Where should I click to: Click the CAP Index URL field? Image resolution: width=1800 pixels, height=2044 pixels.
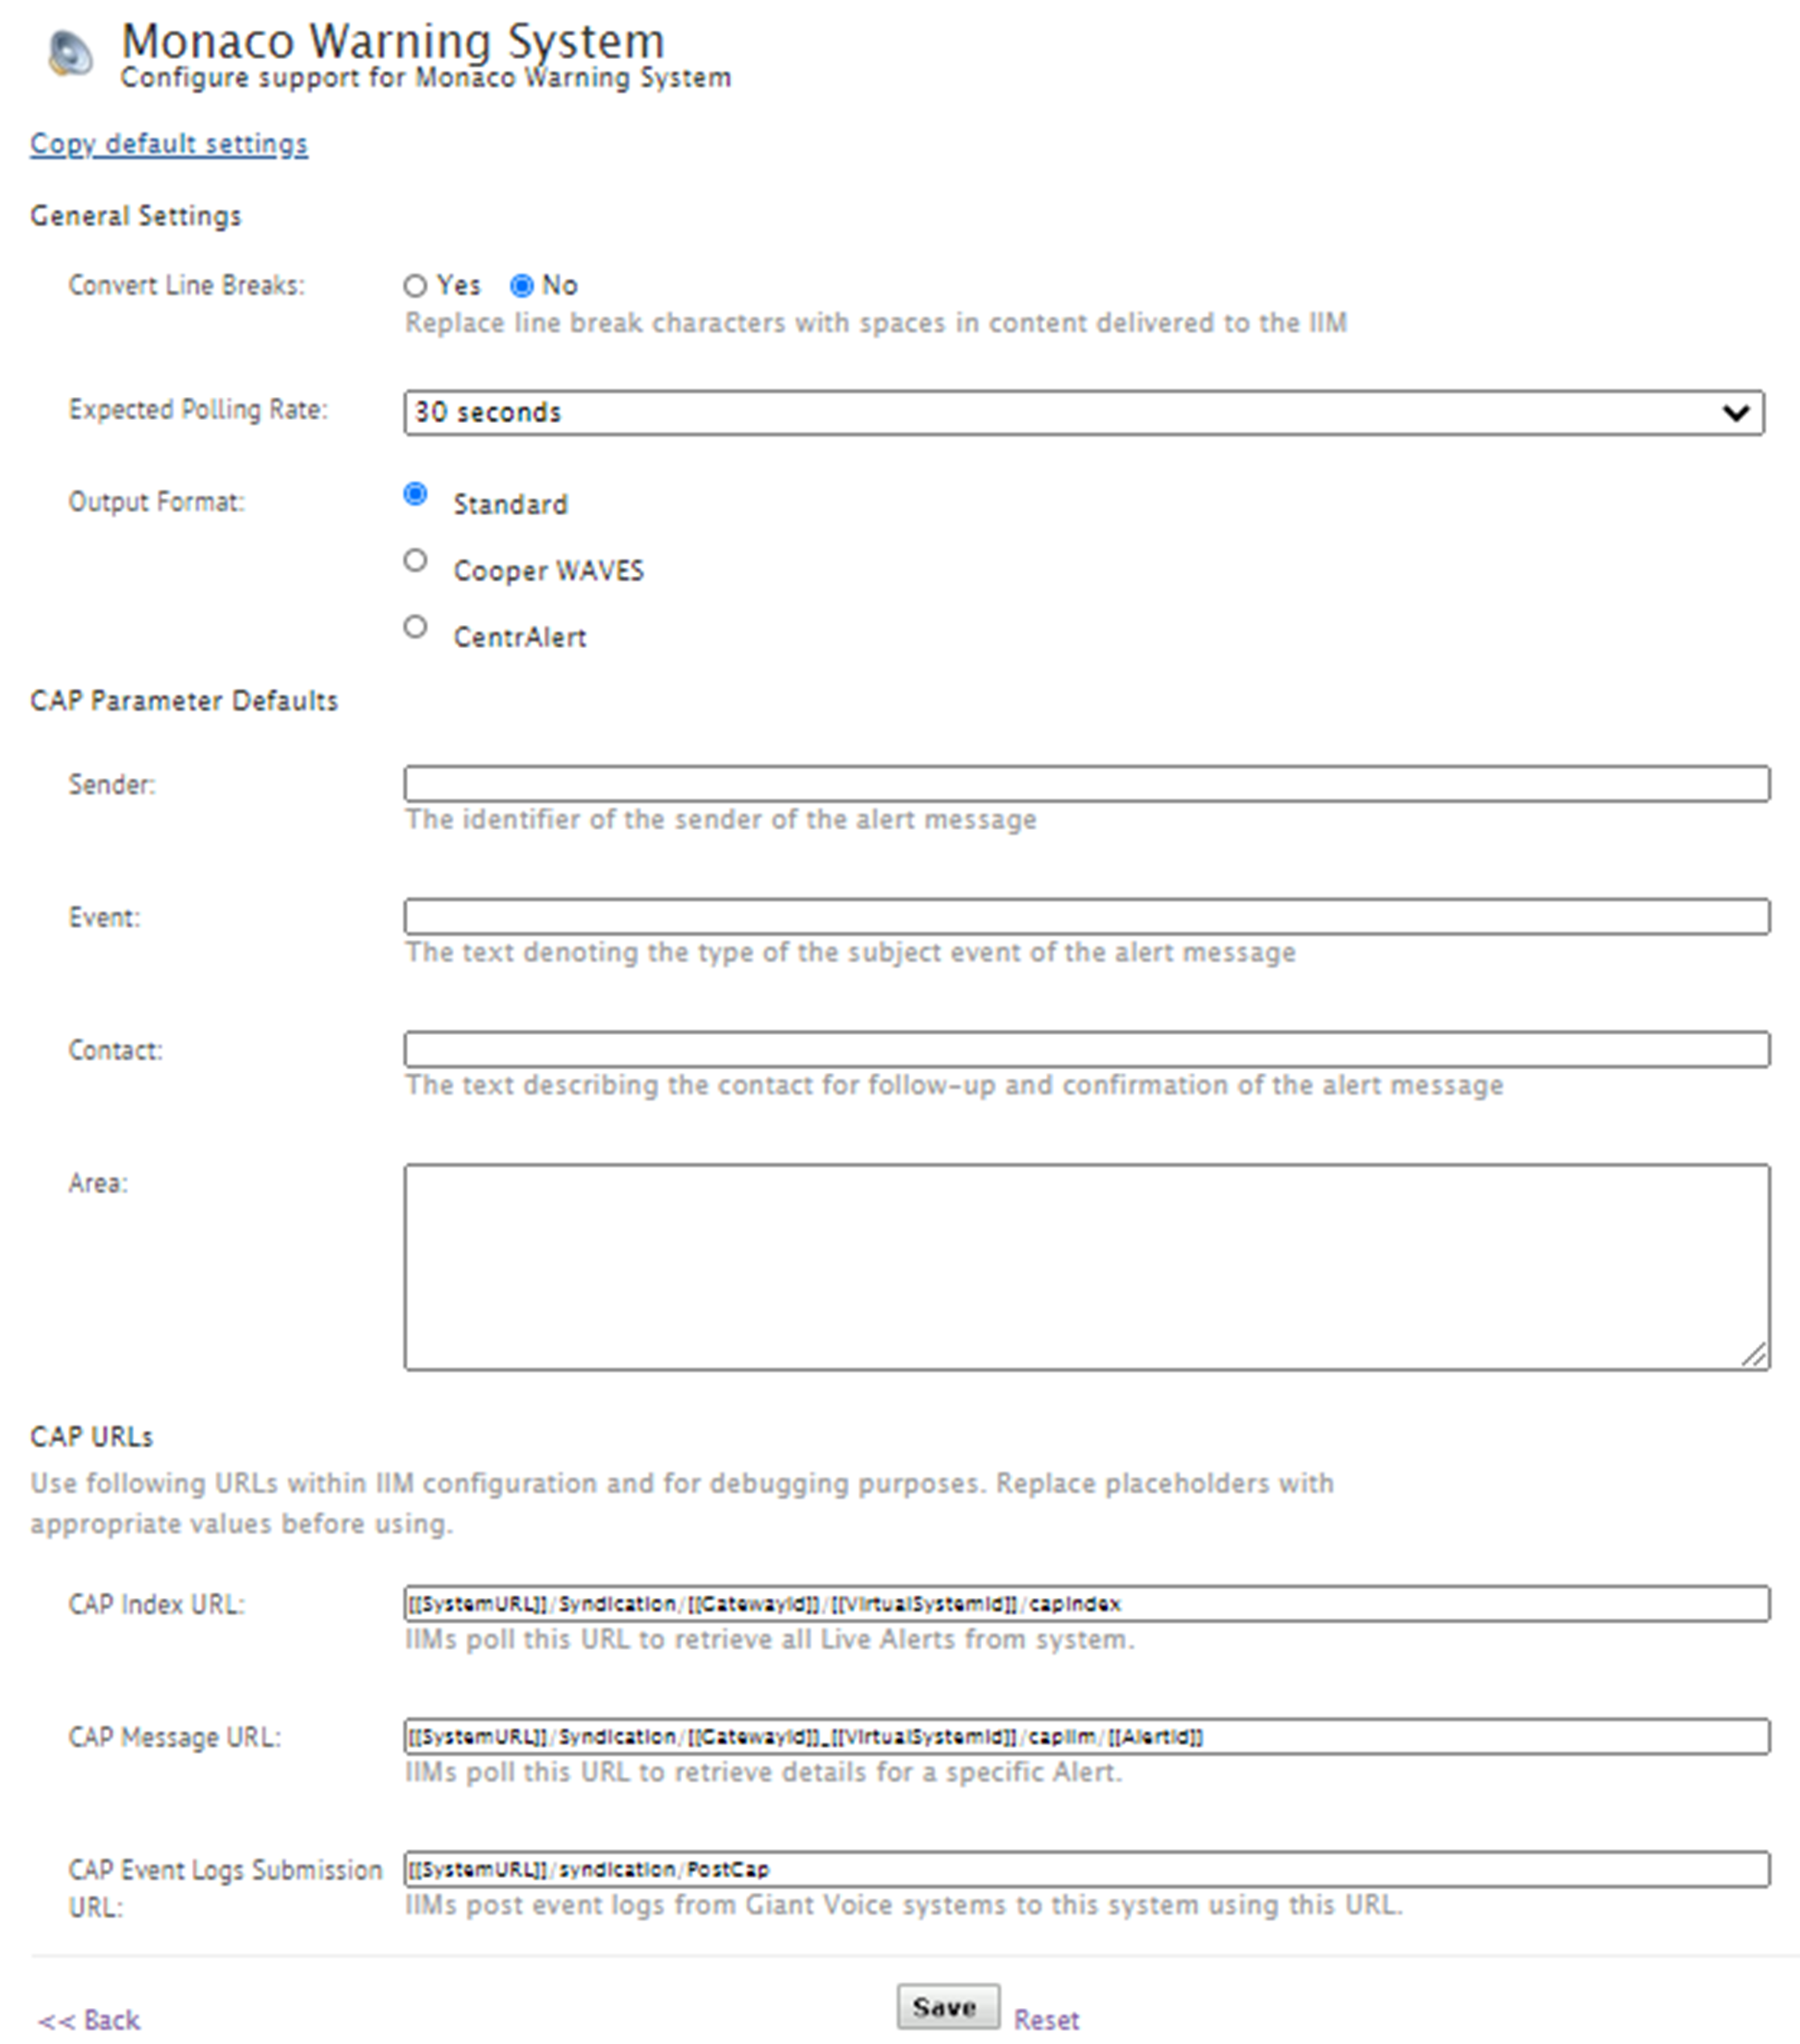point(1087,1604)
